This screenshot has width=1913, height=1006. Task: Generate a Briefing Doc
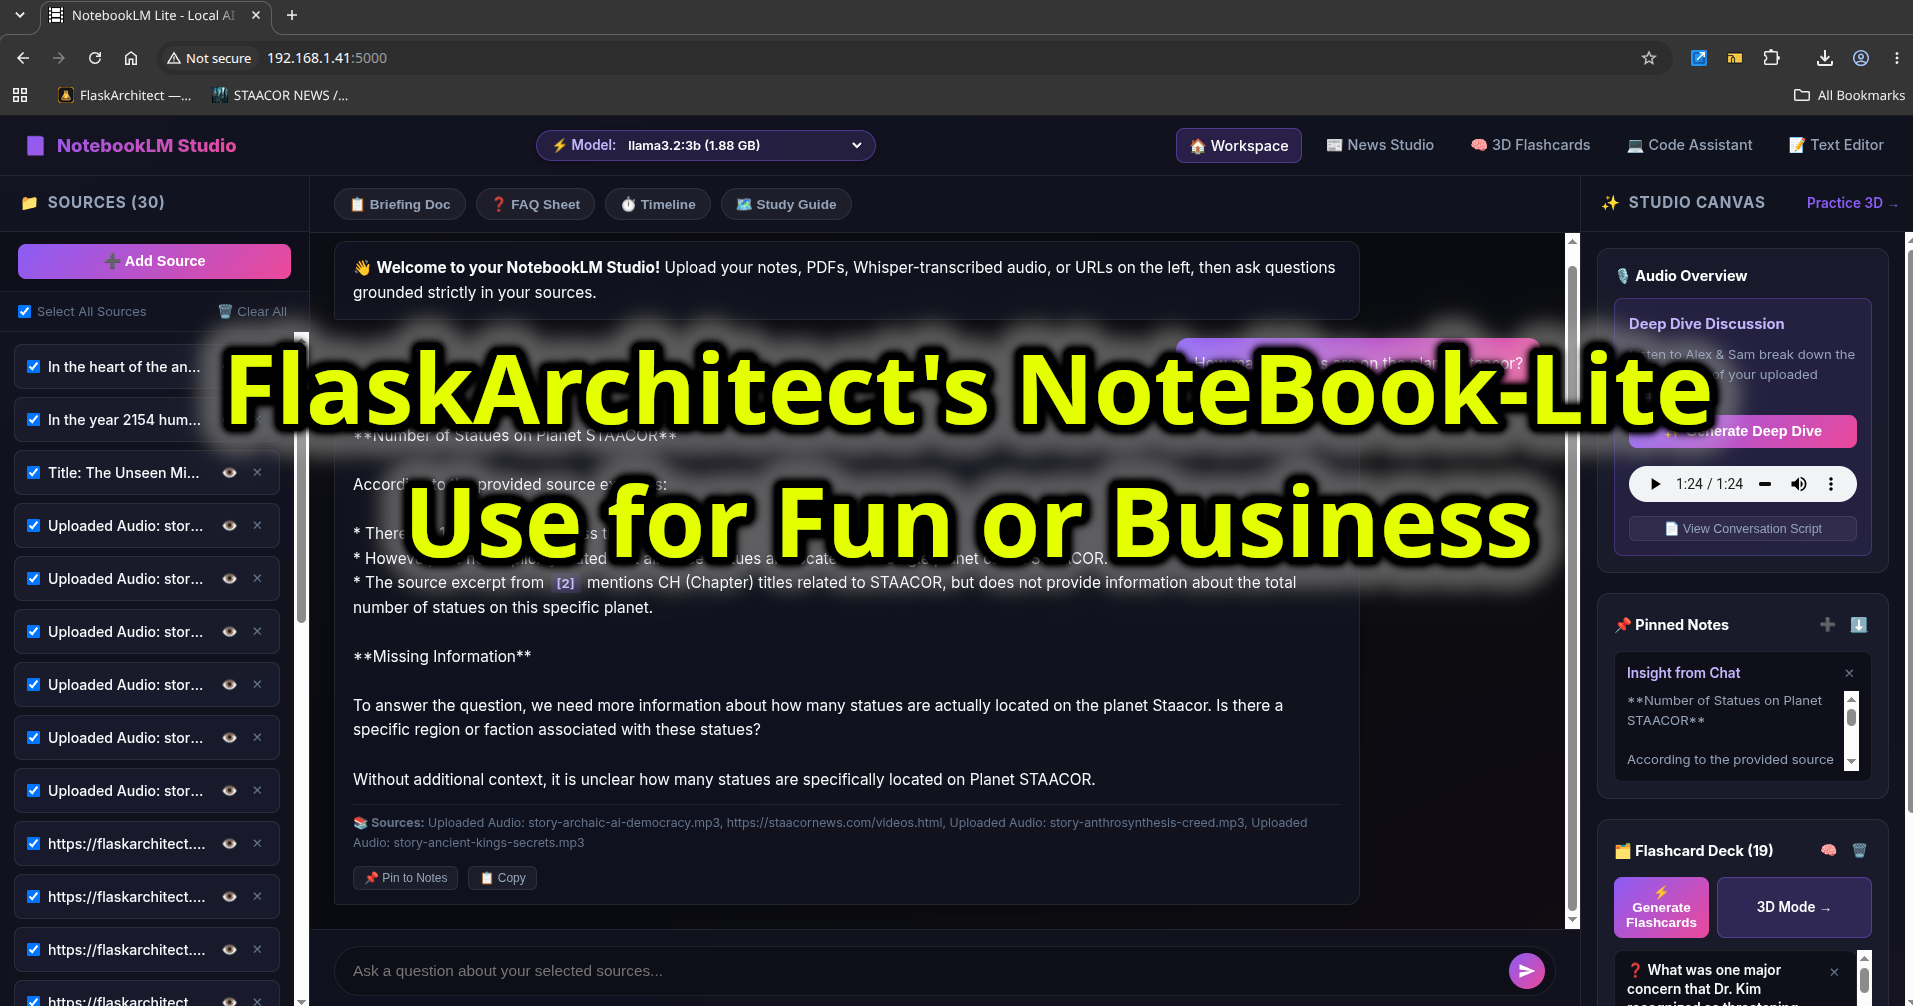click(x=399, y=204)
